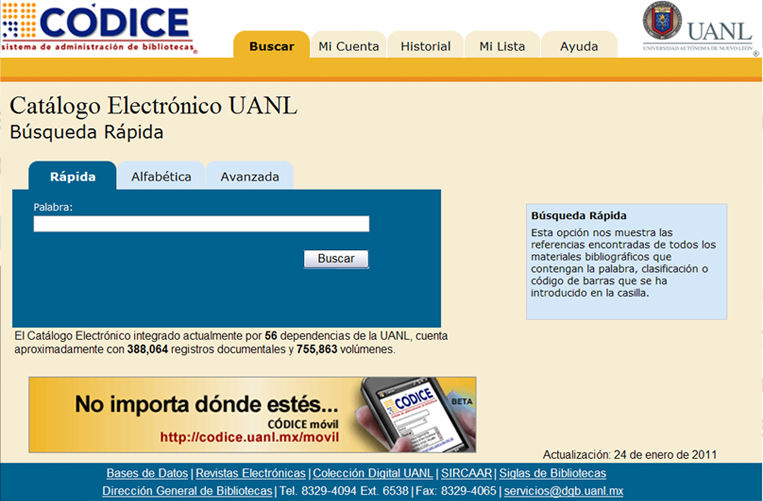Switch to Mi Lista tab

pos(502,46)
